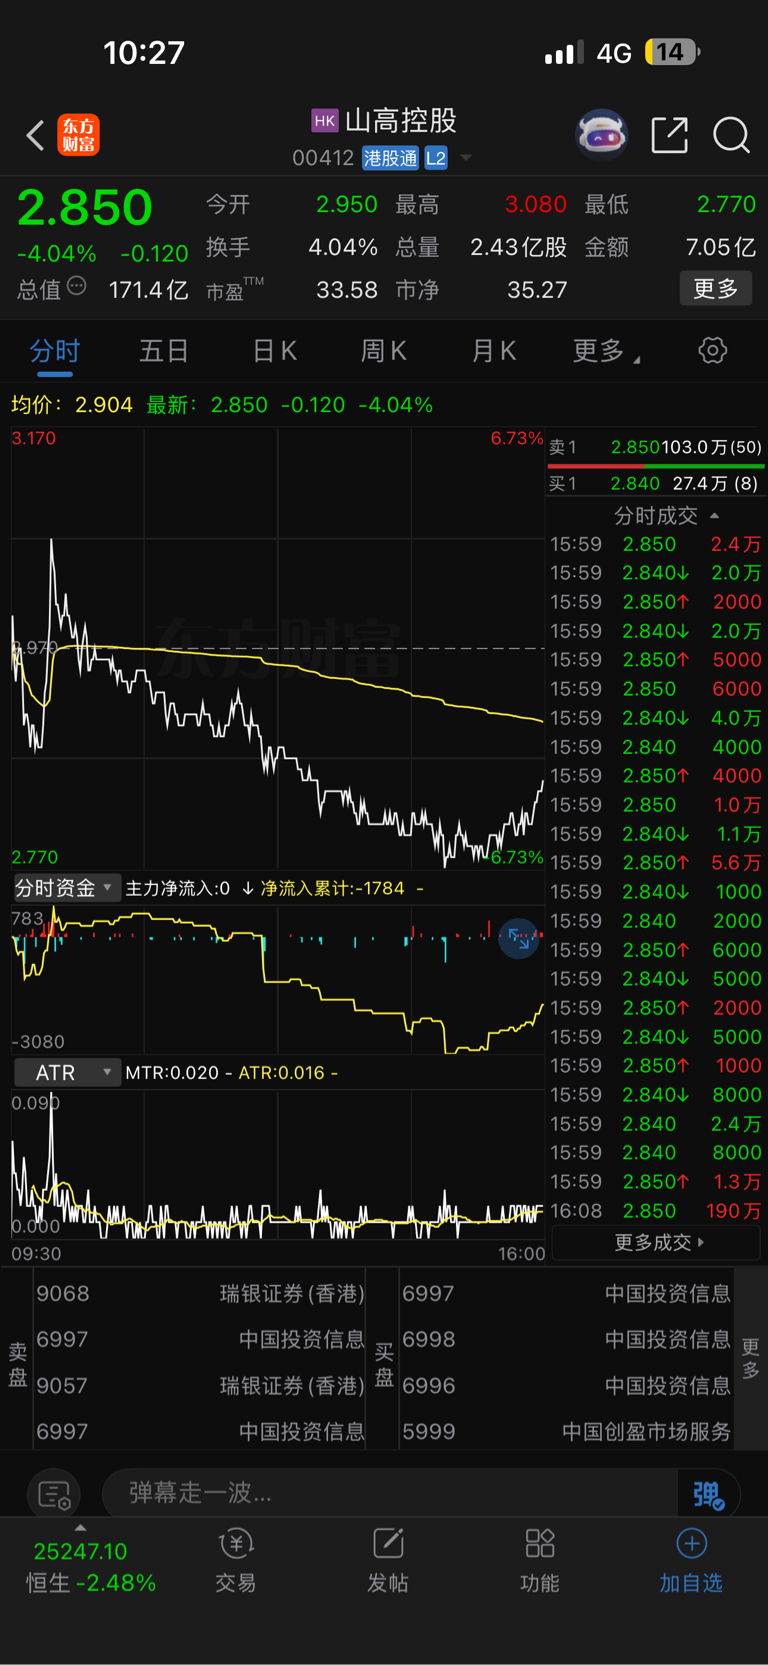Screen dimensions: 768x1665
Task: Tap the 买1 2.840 bid row
Action: click(655, 483)
